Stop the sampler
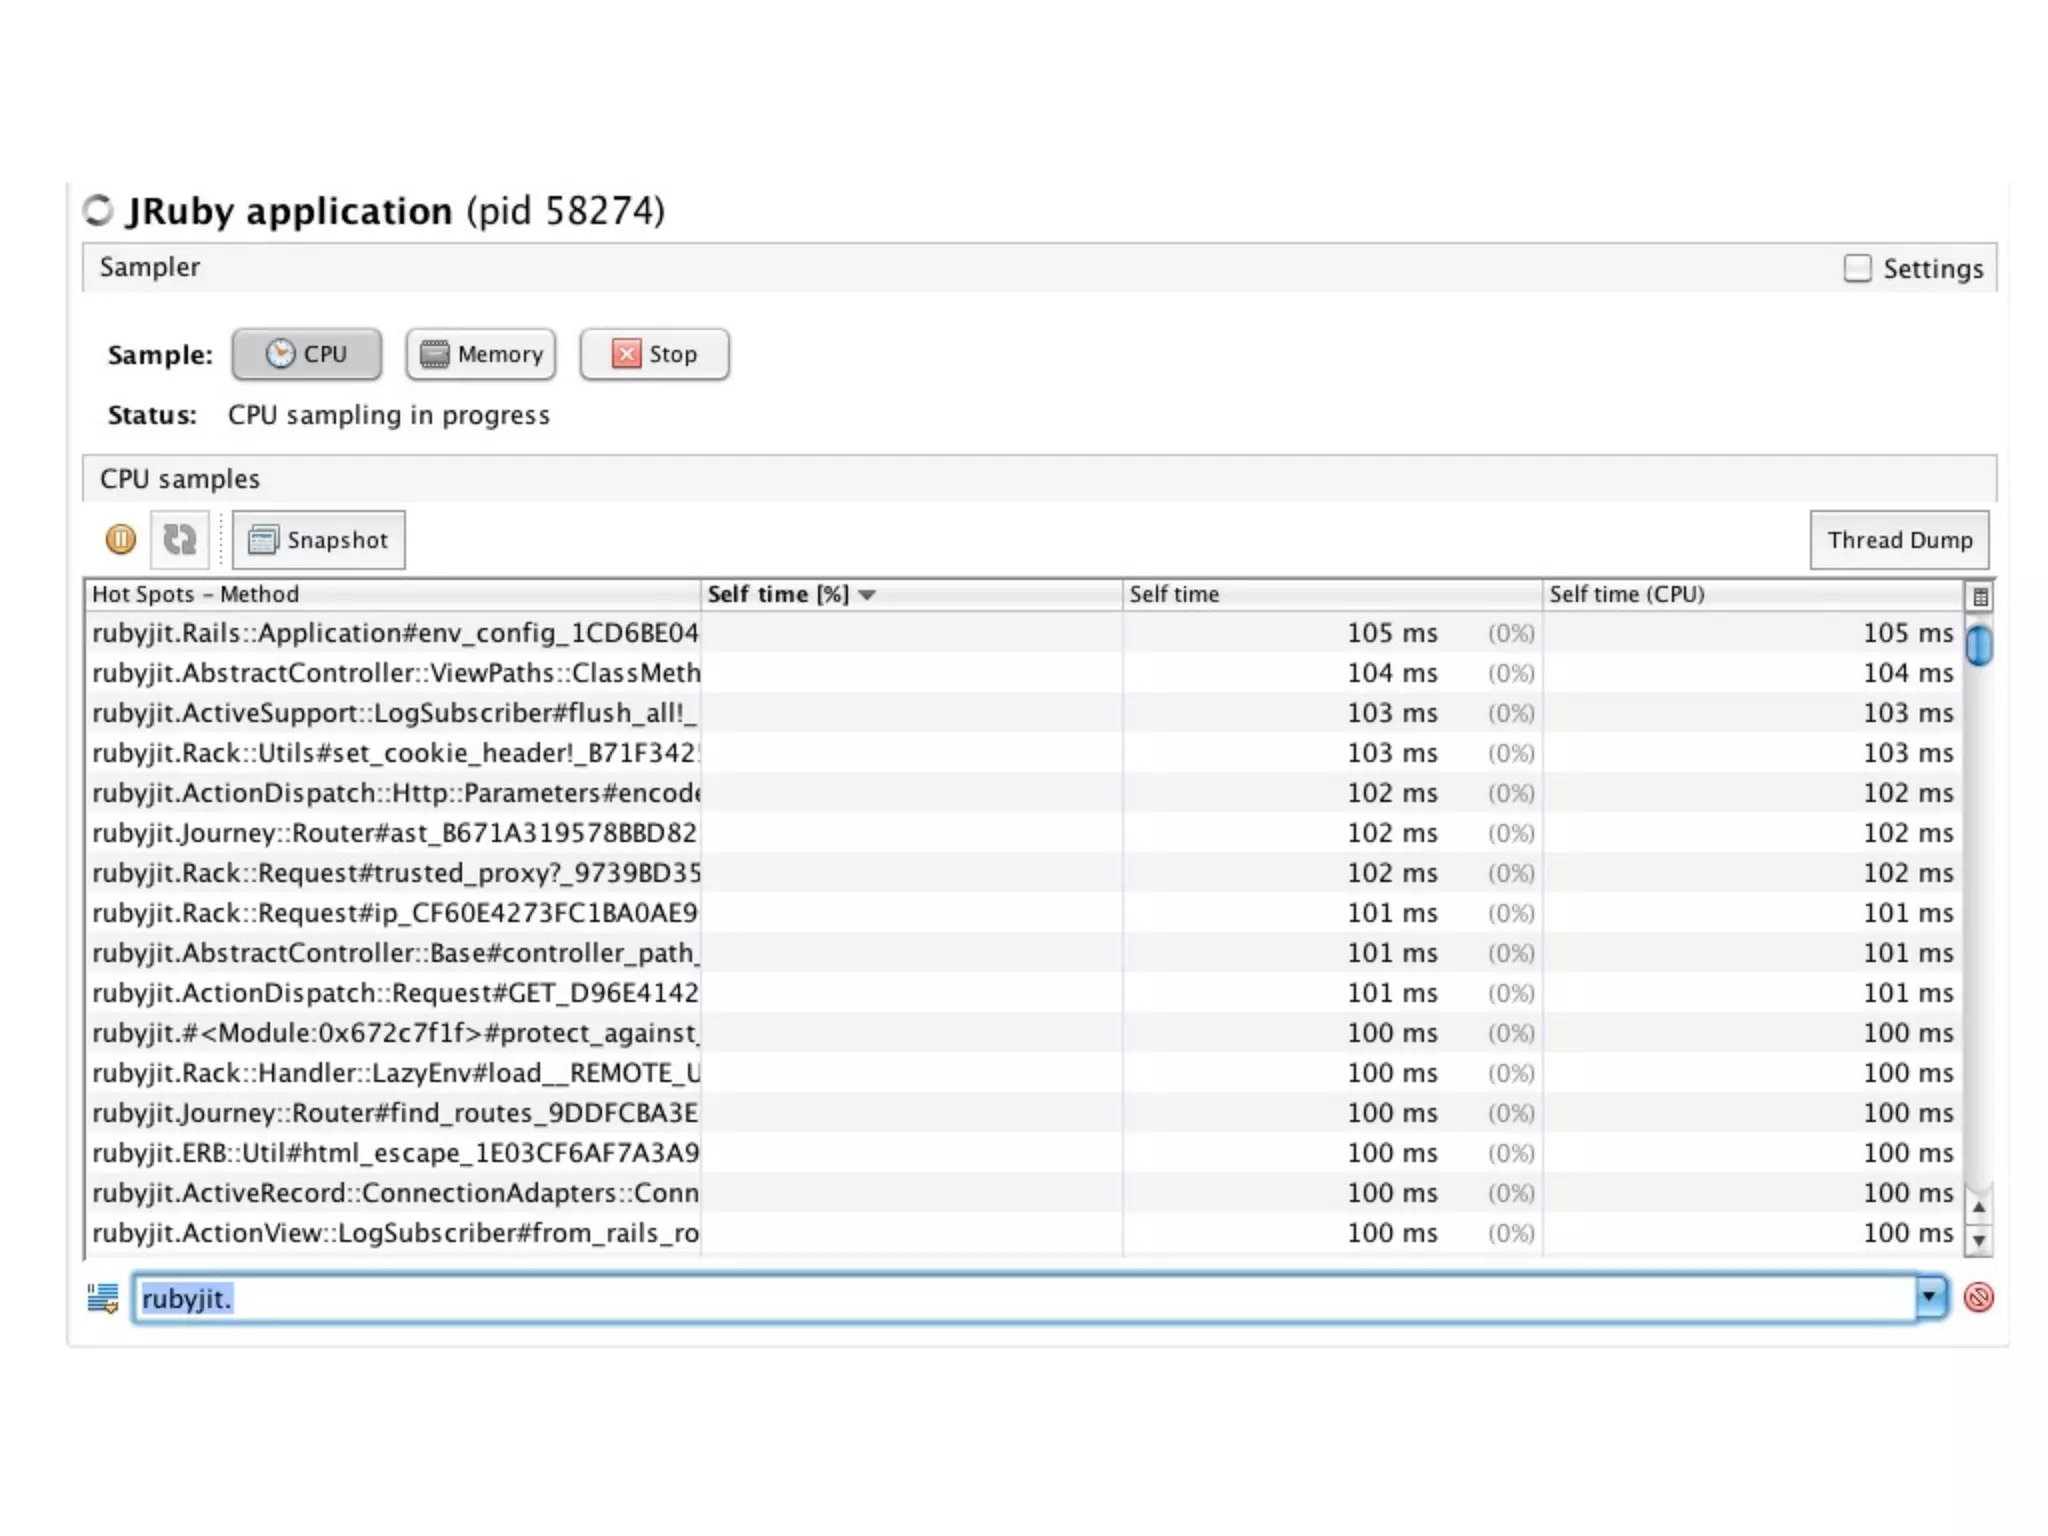Screen dimensions: 2048x1536 654,354
